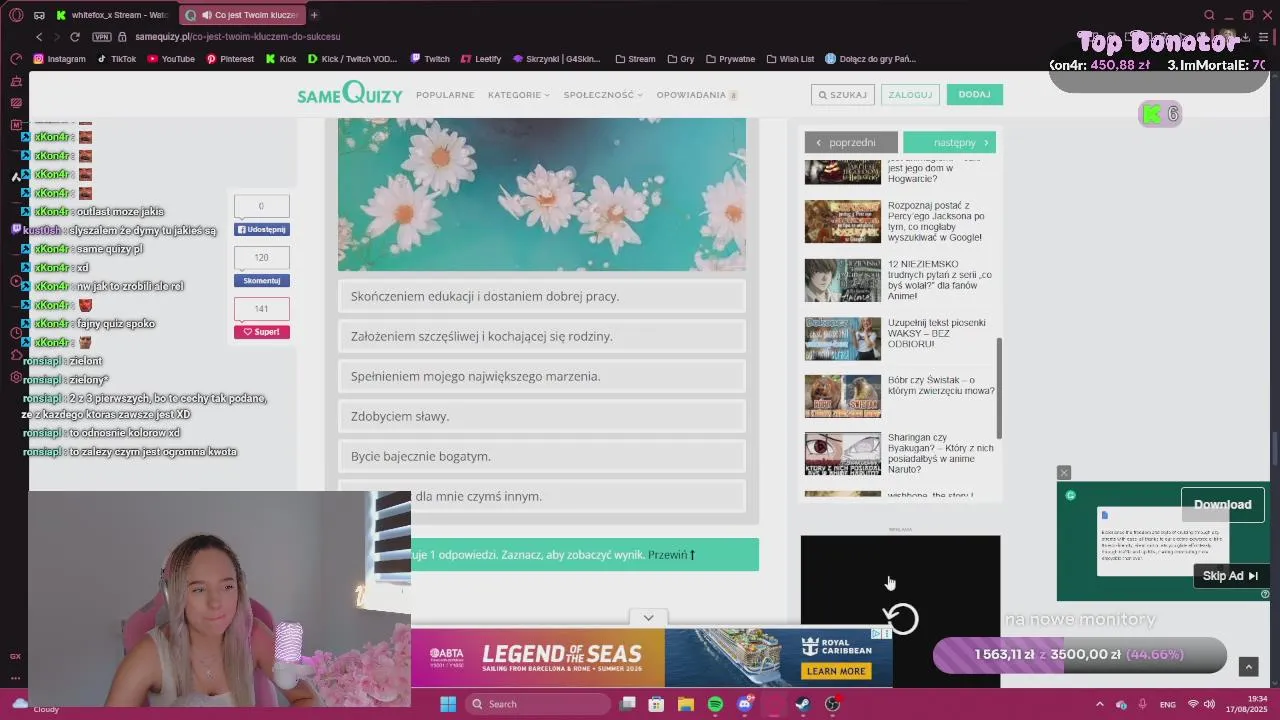Viewport: 1280px width, 720px height.
Task: Select answer Założeniem szczęśliwej i kochającej się rodziny
Action: (x=542, y=336)
